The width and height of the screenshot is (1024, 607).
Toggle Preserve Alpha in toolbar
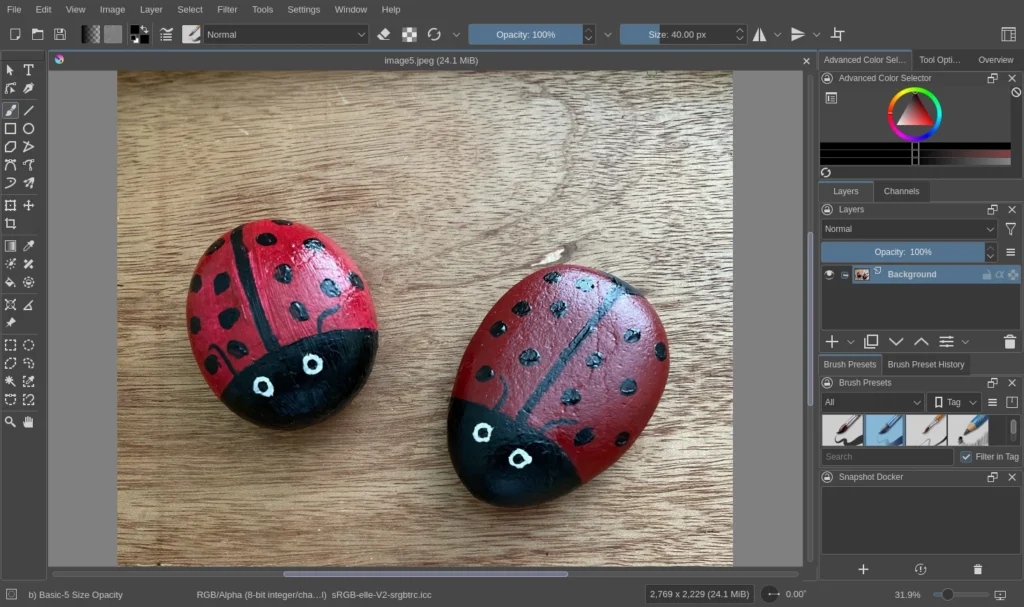(409, 35)
